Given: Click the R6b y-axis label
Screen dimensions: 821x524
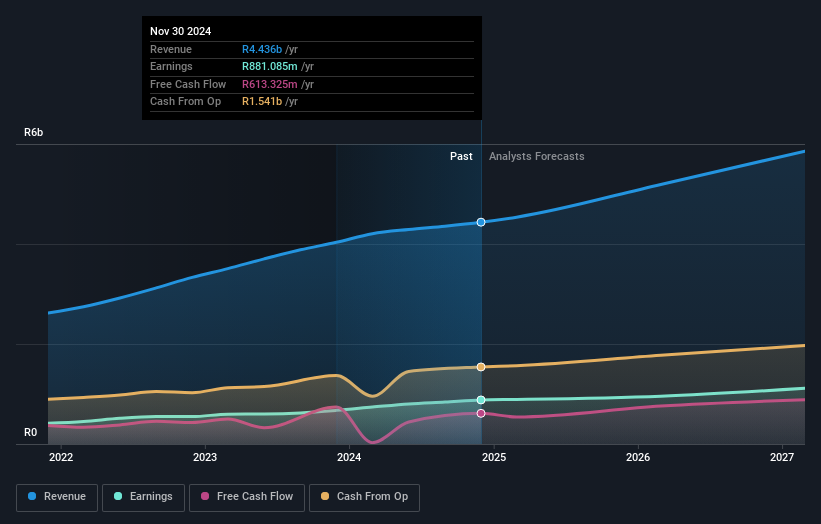Looking at the screenshot, I should [x=34, y=132].
